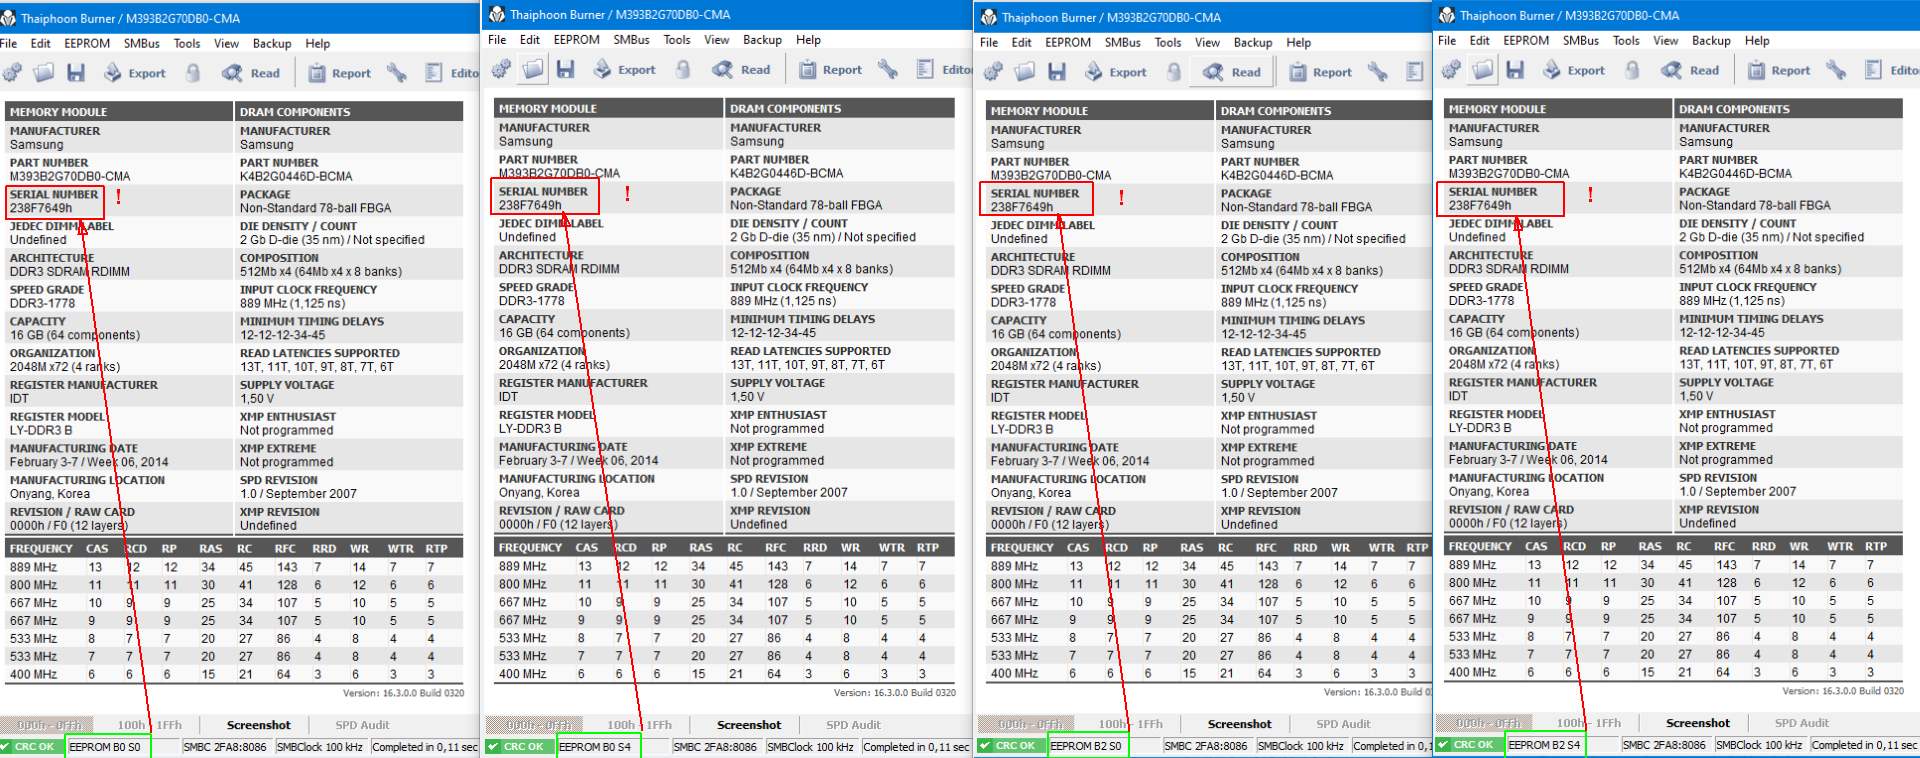This screenshot has height=758, width=1920.
Task: Select the Screenshot tab in the second window
Action: click(749, 725)
